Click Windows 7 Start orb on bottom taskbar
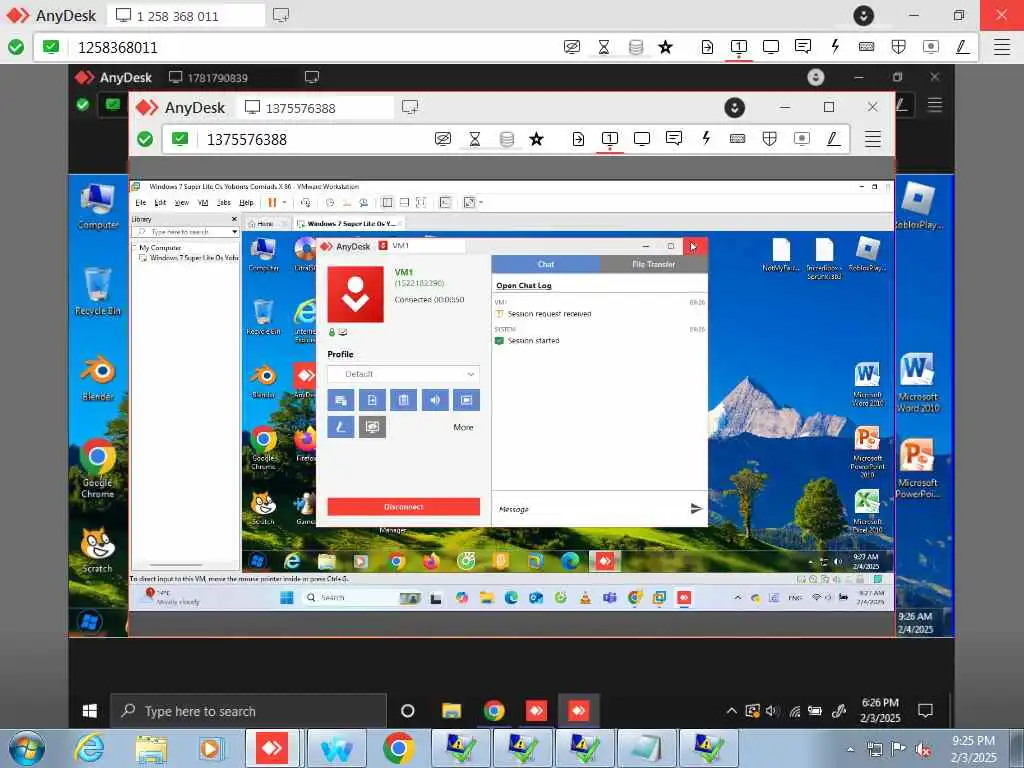This screenshot has height=768, width=1024. [x=27, y=748]
